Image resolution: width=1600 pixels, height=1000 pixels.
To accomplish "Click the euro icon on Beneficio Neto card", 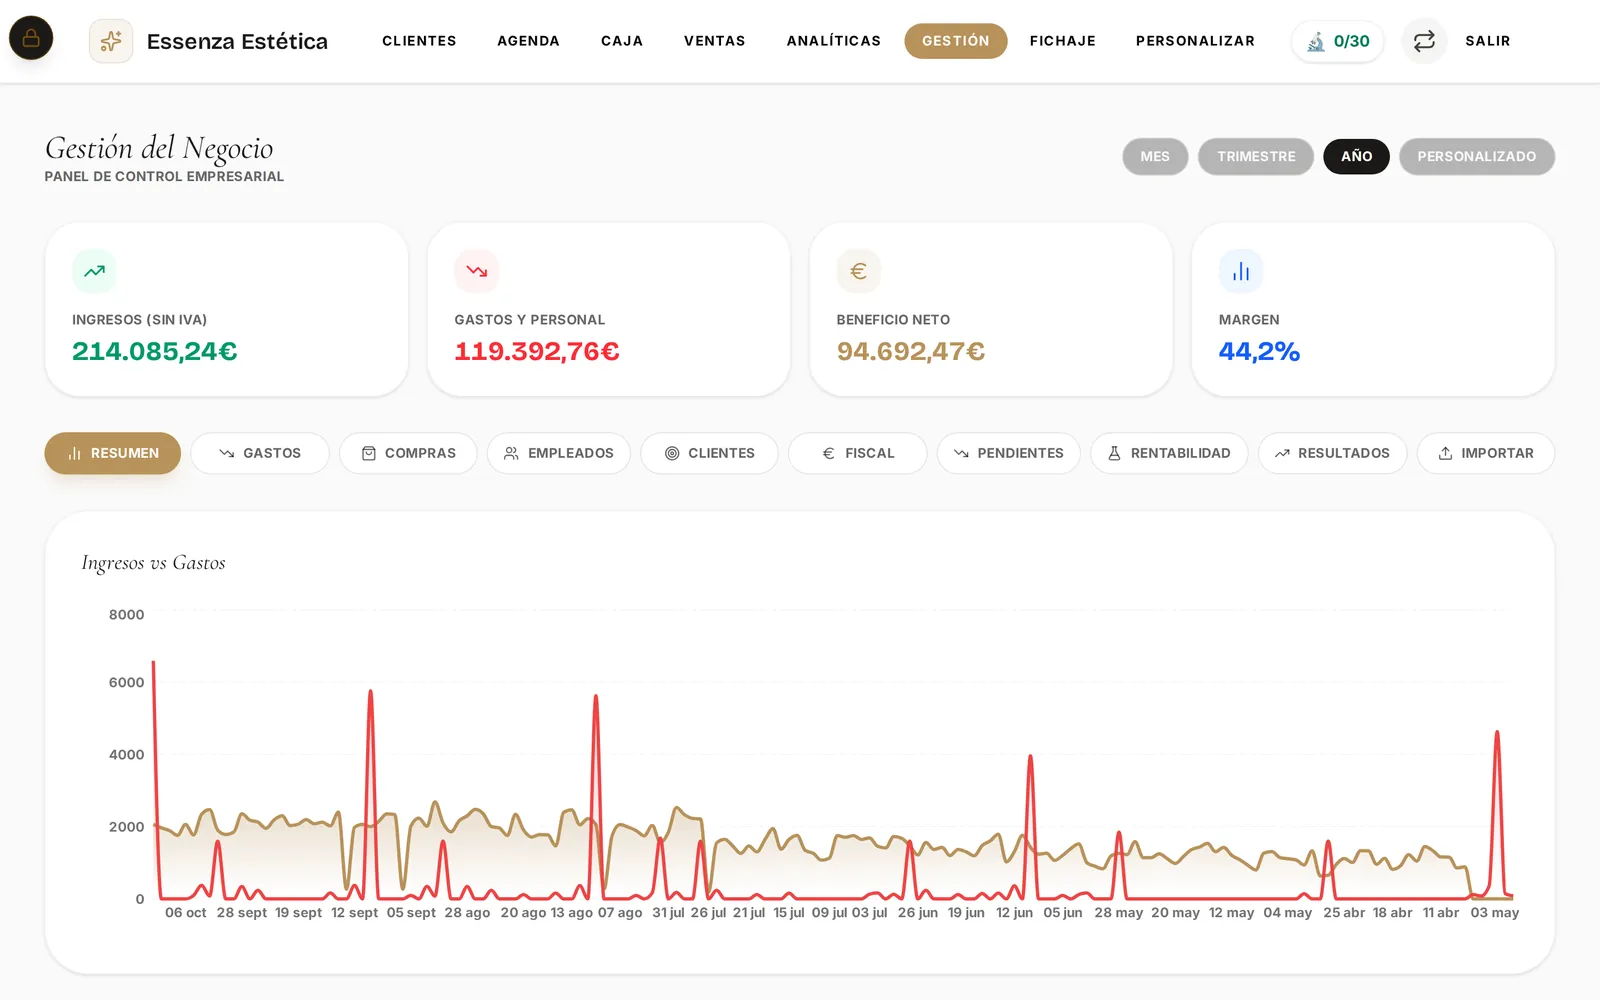I will click(x=858, y=271).
